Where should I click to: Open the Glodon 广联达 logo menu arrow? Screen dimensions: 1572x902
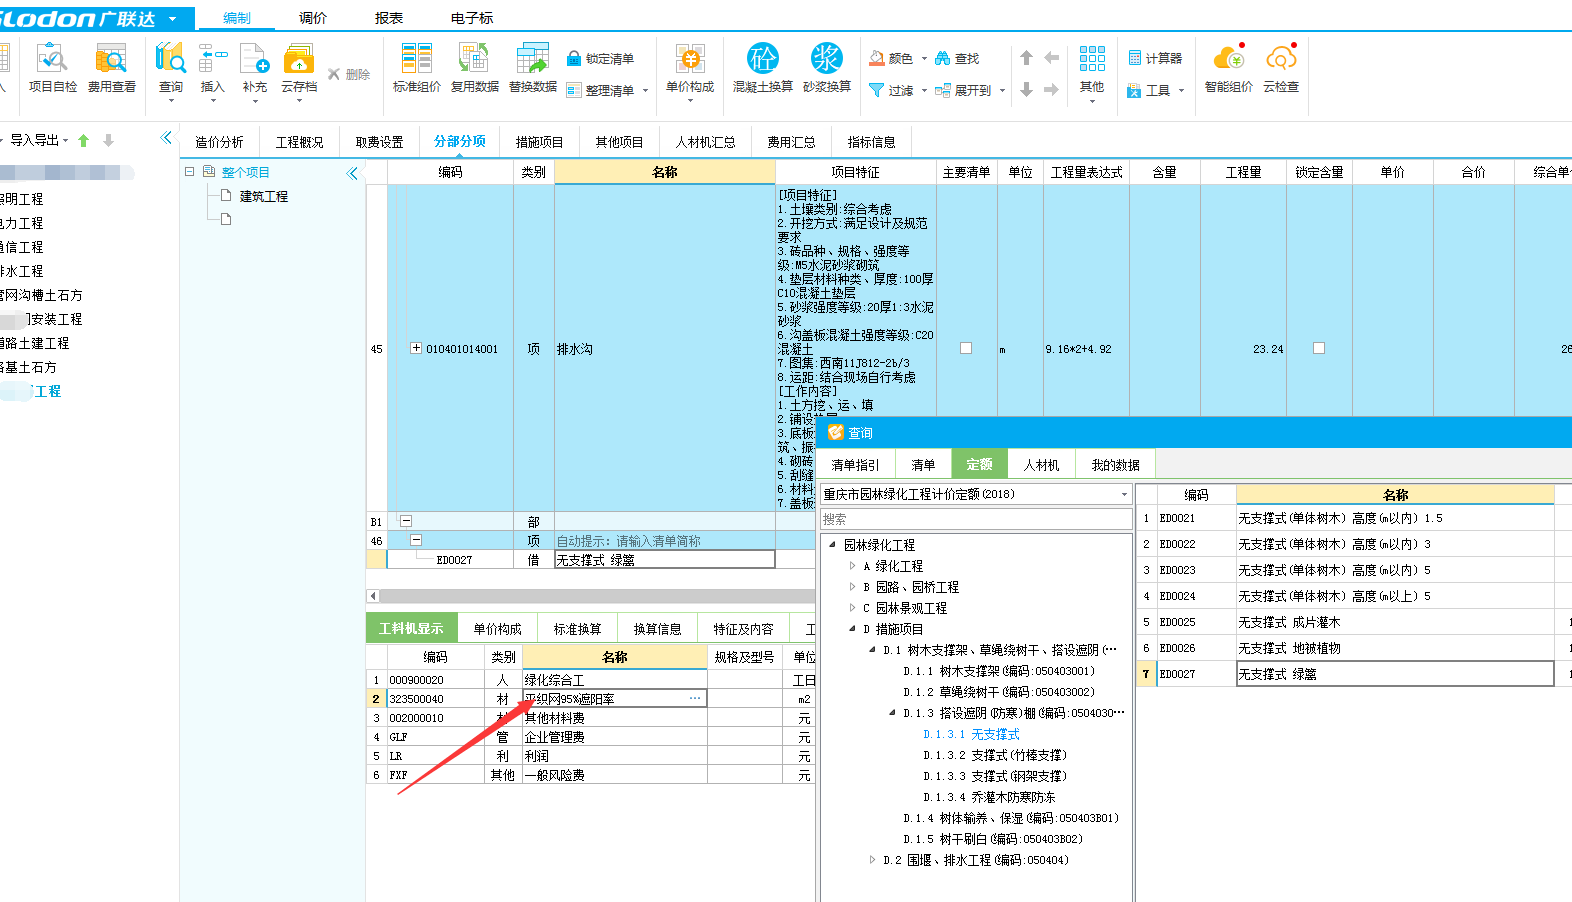(173, 19)
